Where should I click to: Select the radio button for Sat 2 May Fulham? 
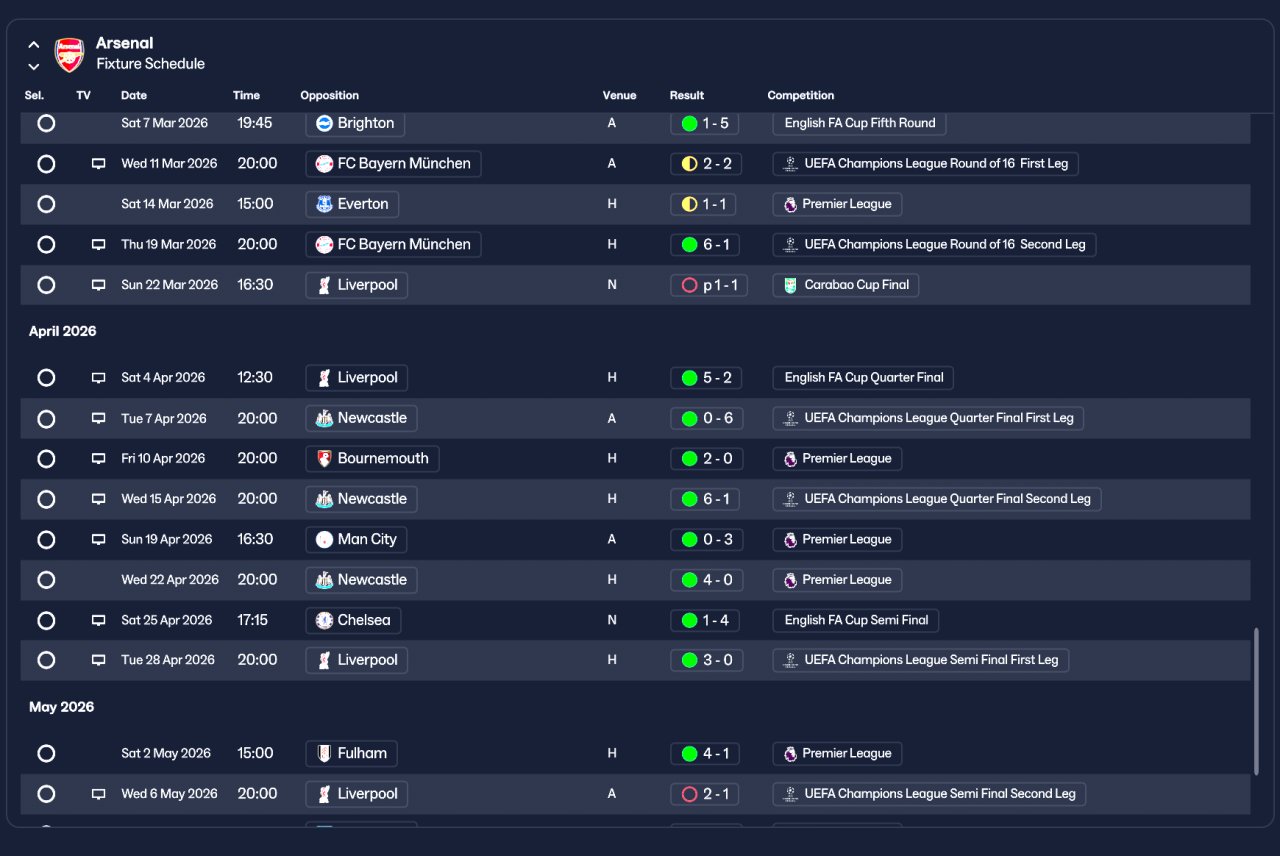[x=46, y=754]
